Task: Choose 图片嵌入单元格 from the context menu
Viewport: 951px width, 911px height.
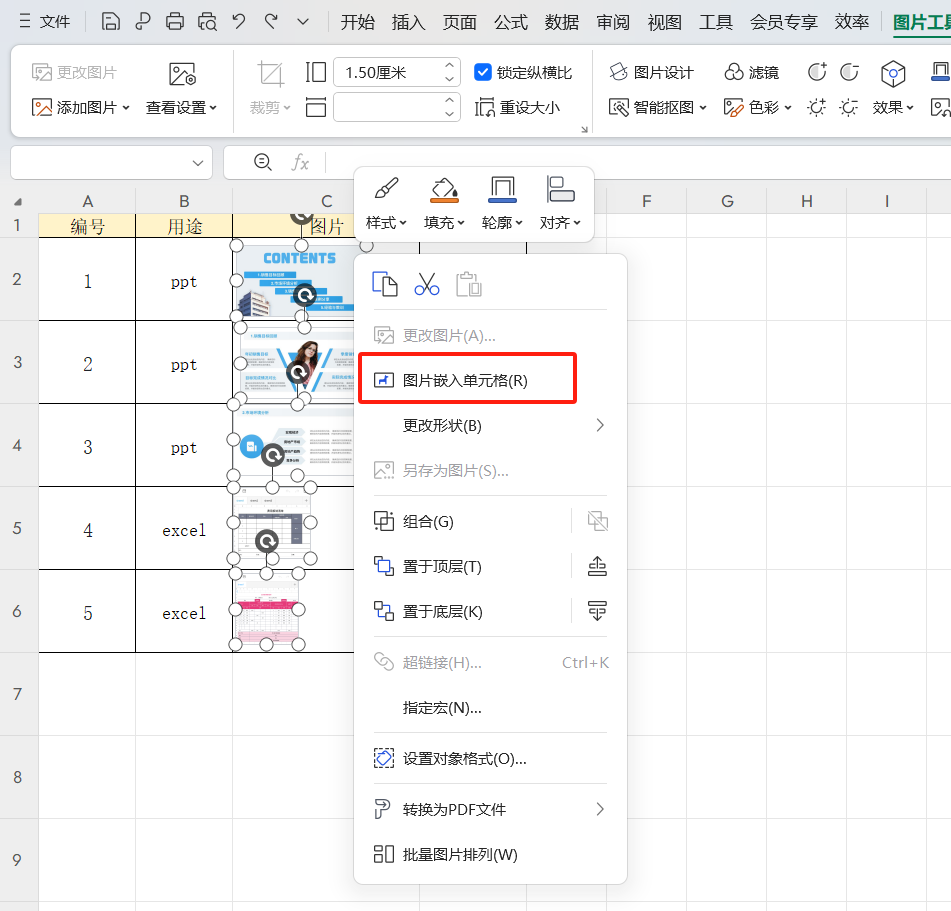Action: point(467,378)
